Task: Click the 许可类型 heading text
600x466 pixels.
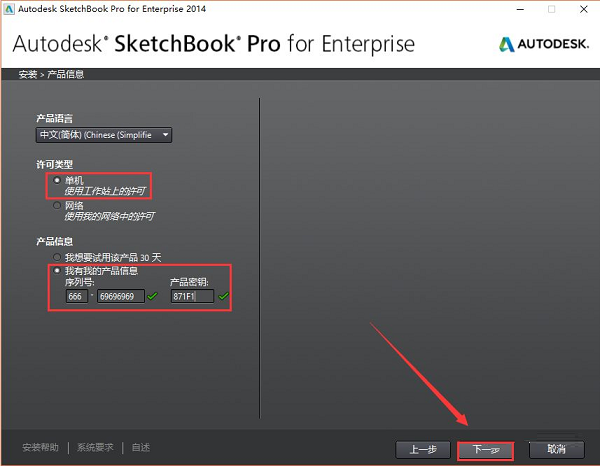Action: click(x=54, y=165)
